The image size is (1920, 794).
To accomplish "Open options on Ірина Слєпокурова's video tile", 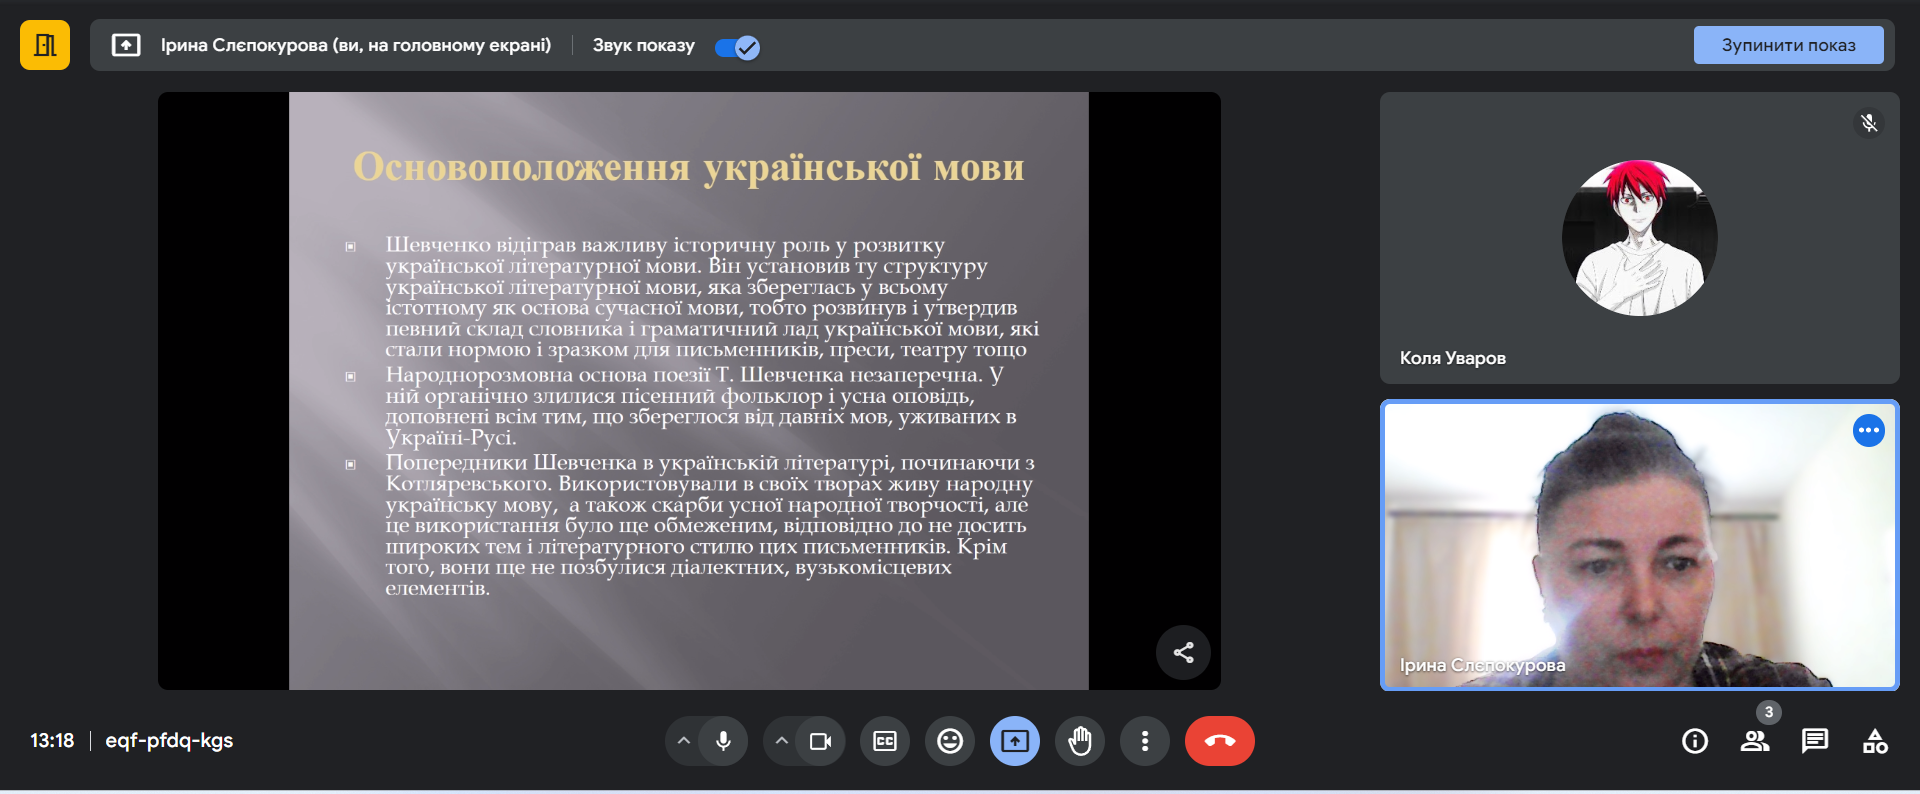I will (1868, 431).
